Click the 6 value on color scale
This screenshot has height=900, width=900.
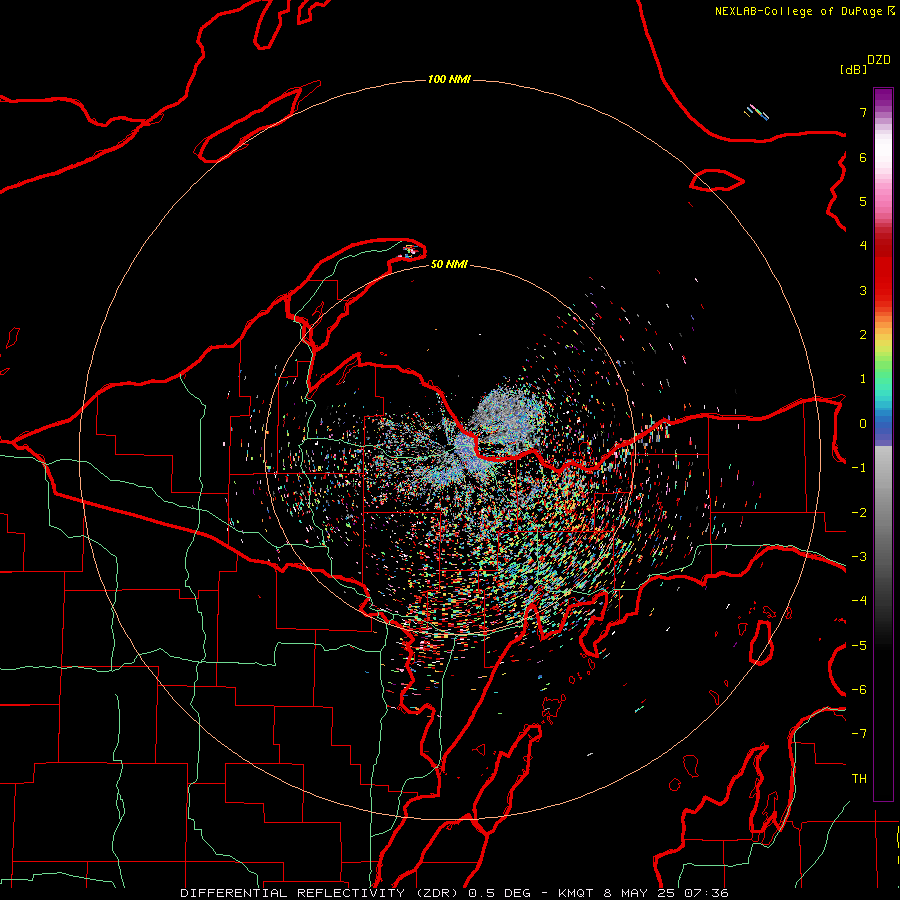coord(863,157)
